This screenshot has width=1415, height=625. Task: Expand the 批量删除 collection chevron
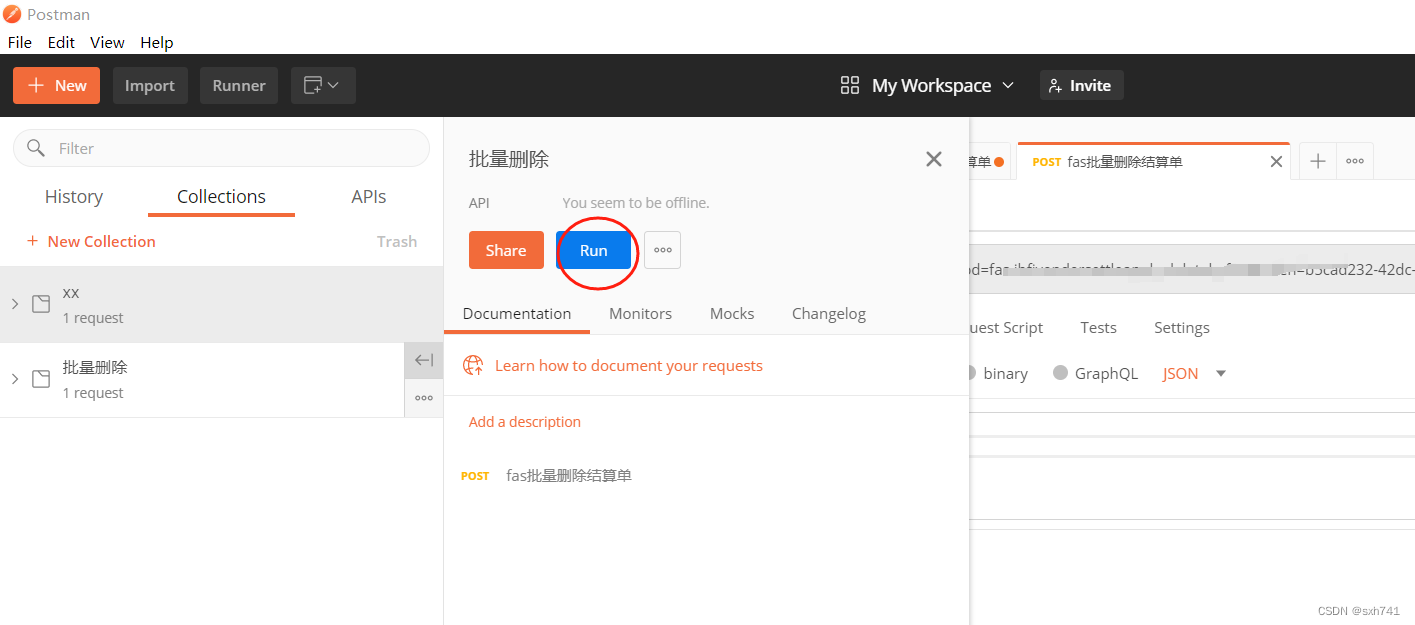click(15, 379)
